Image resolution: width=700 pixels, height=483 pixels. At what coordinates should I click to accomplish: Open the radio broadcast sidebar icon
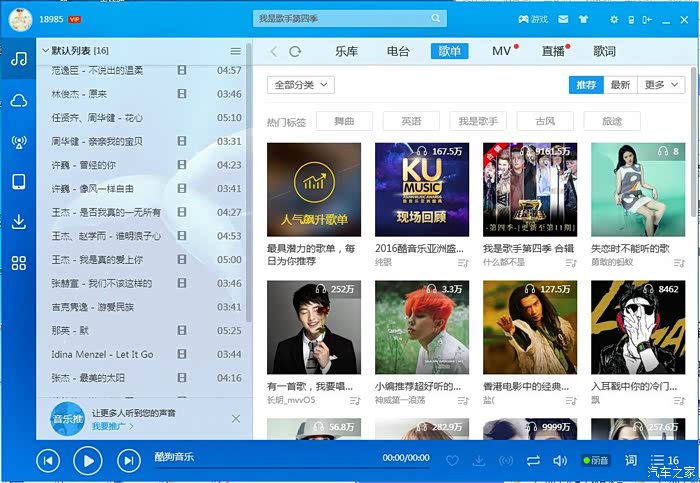[x=19, y=142]
